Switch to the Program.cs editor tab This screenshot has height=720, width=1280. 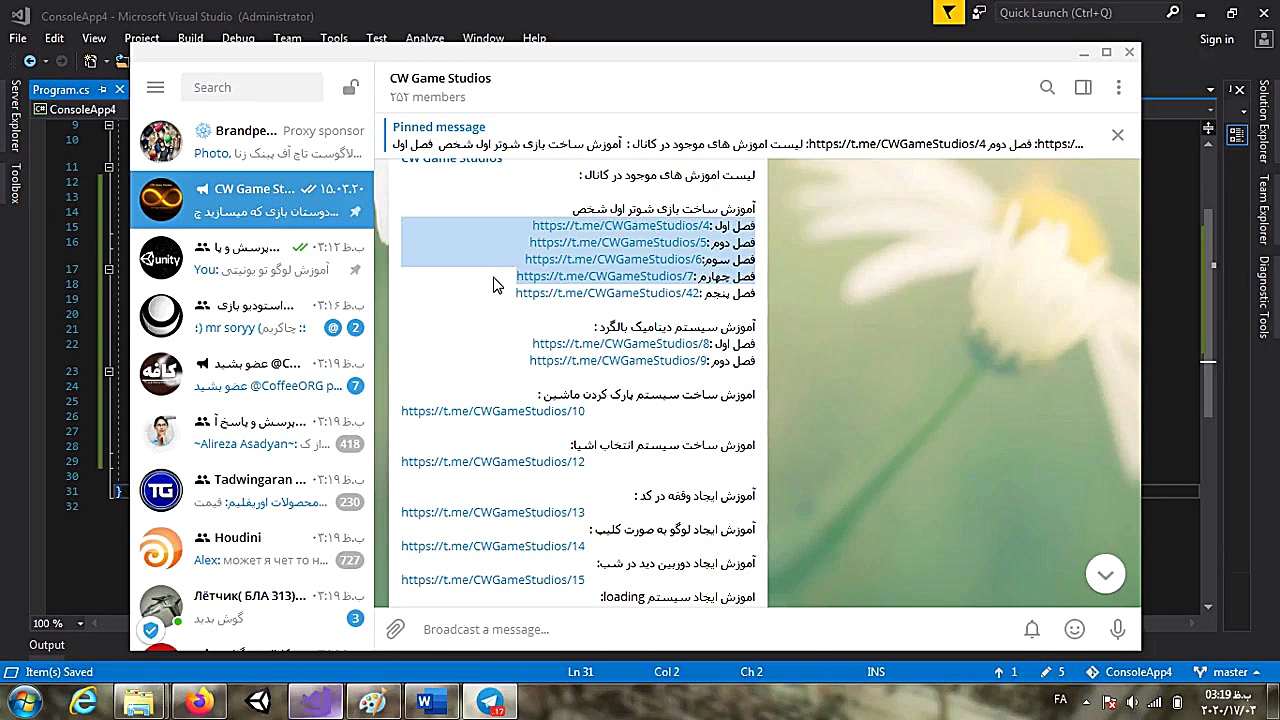pyautogui.click(x=61, y=90)
